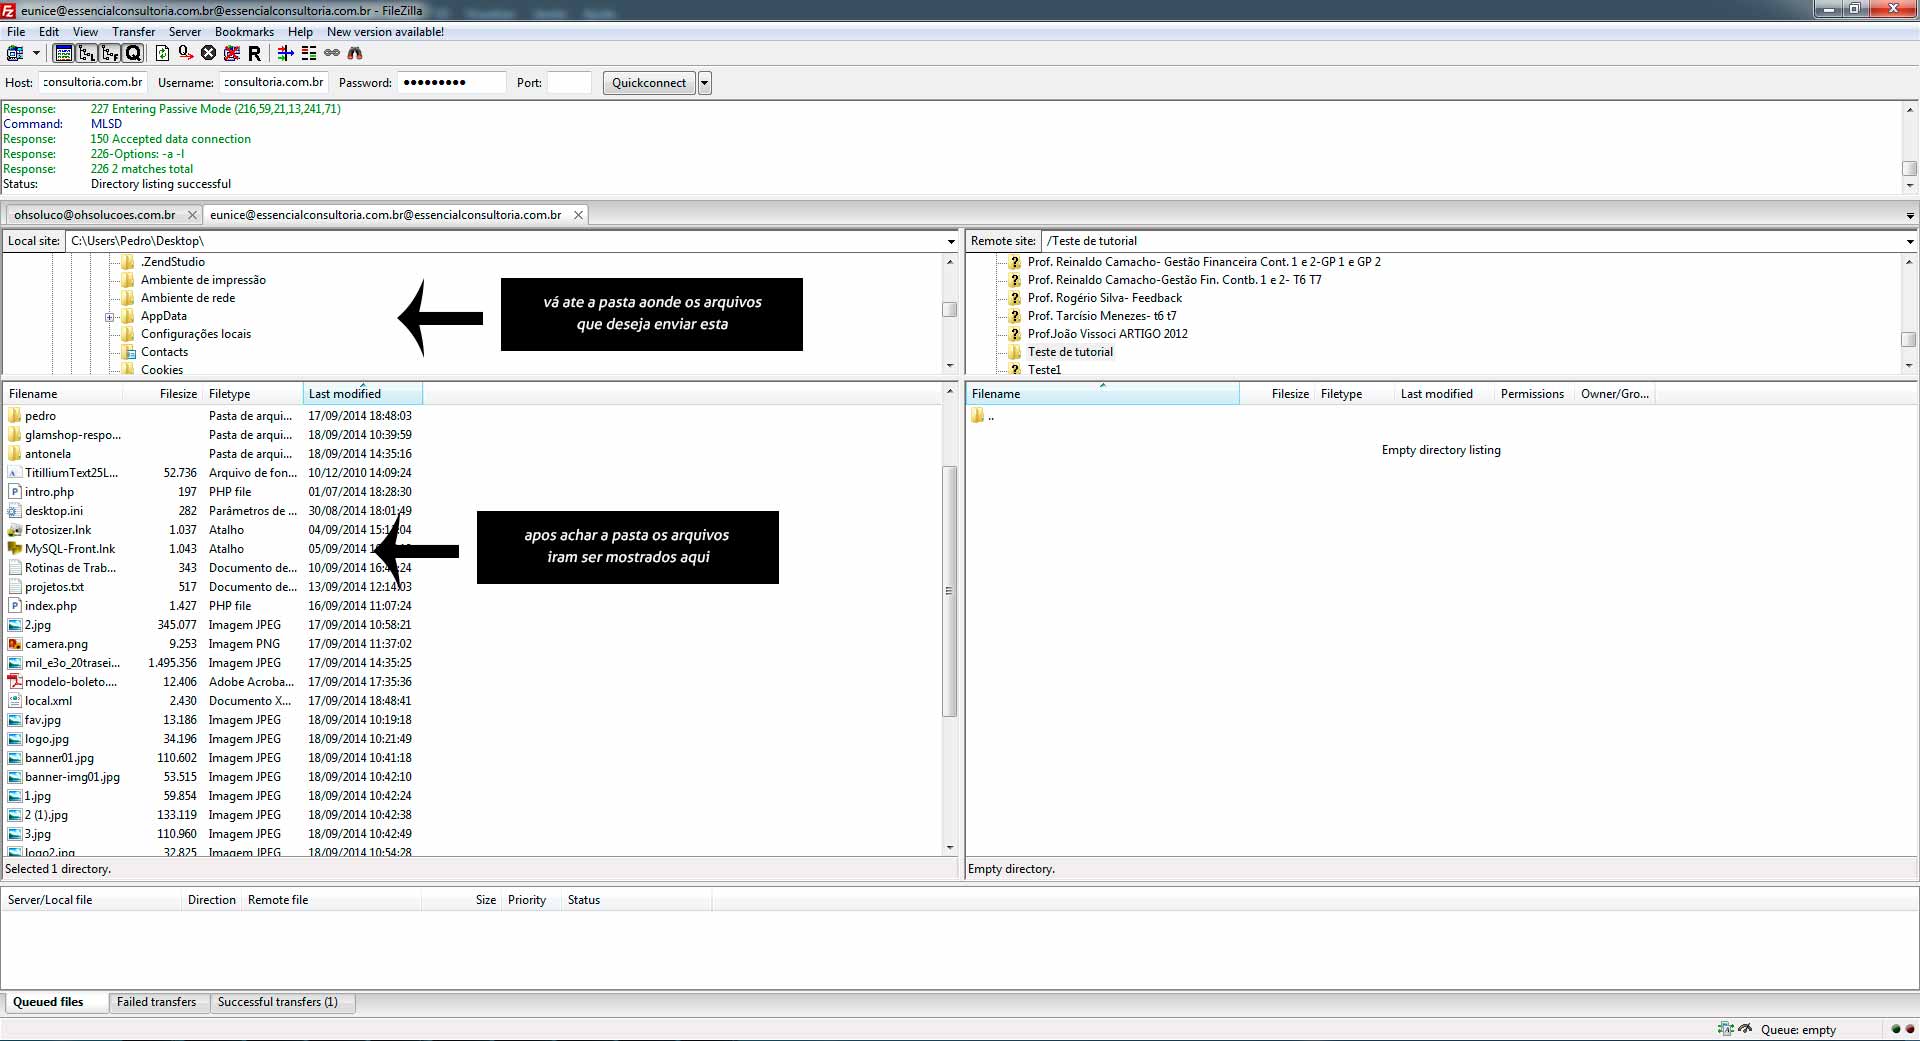Toggle synchronized browsing
1920x1041 pixels.
pyautogui.click(x=332, y=53)
